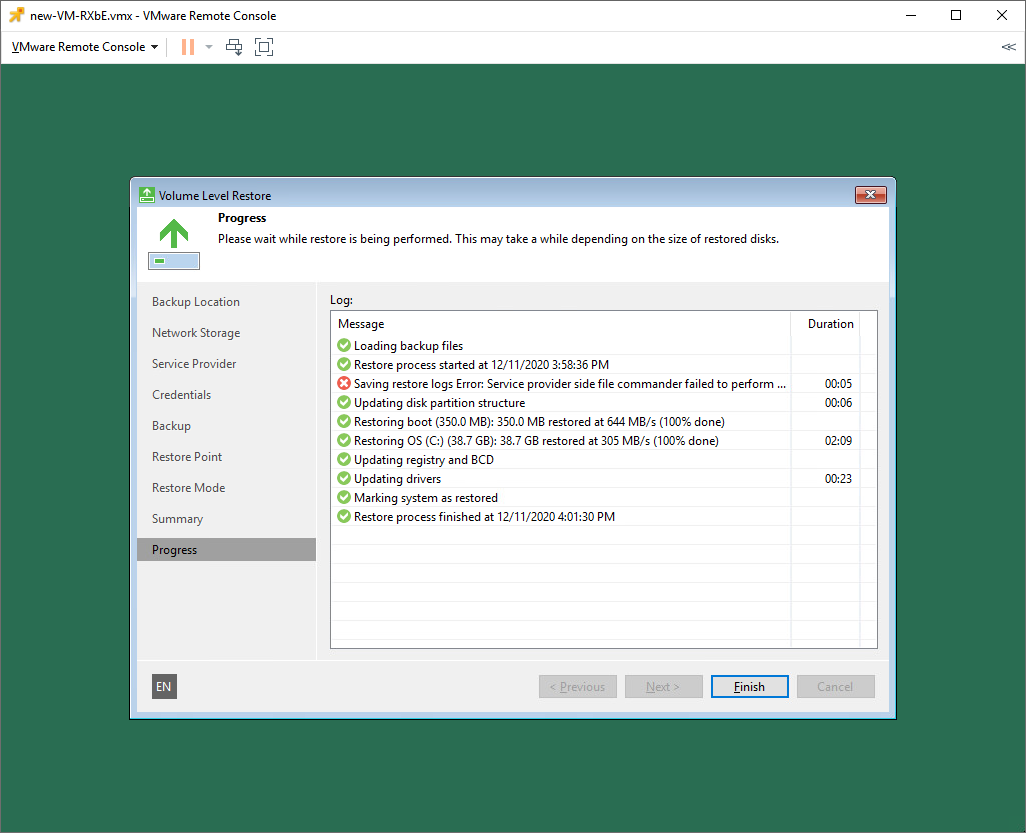Close the Volume Level Restore dialog
Viewport: 1026px width, 833px height.
[x=870, y=194]
